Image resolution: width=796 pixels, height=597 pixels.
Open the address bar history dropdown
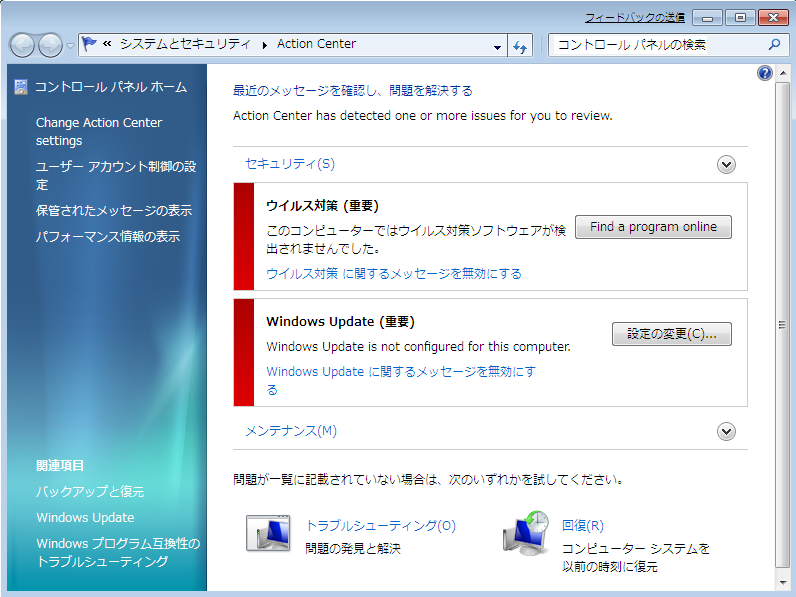[x=498, y=46]
